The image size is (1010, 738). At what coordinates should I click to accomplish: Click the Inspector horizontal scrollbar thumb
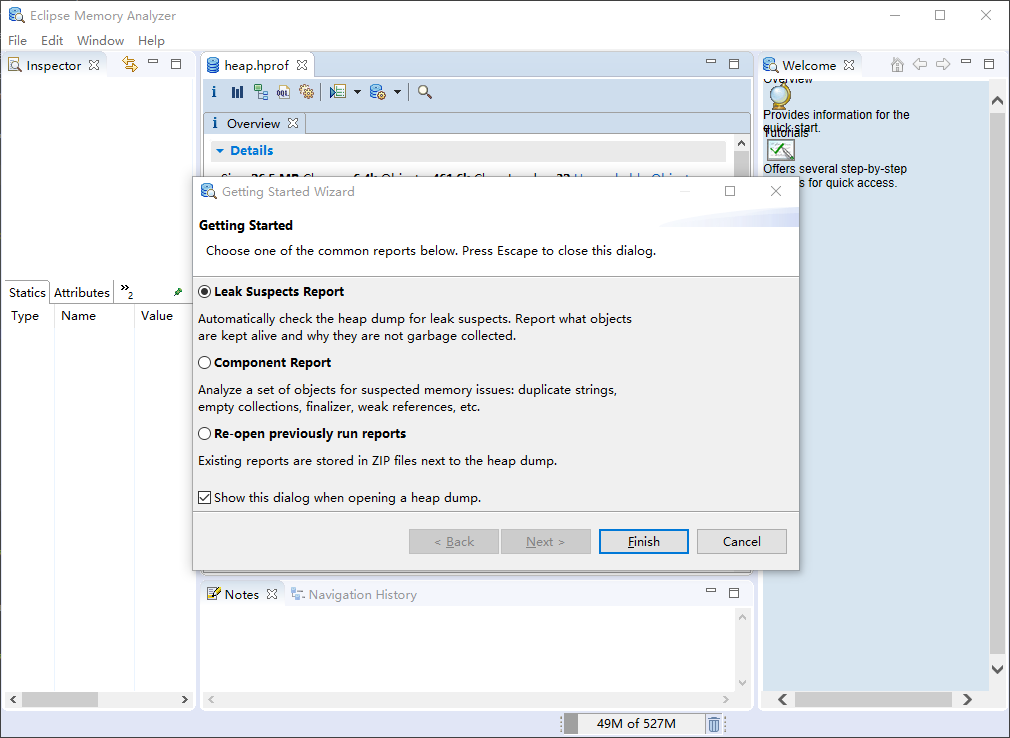point(60,699)
